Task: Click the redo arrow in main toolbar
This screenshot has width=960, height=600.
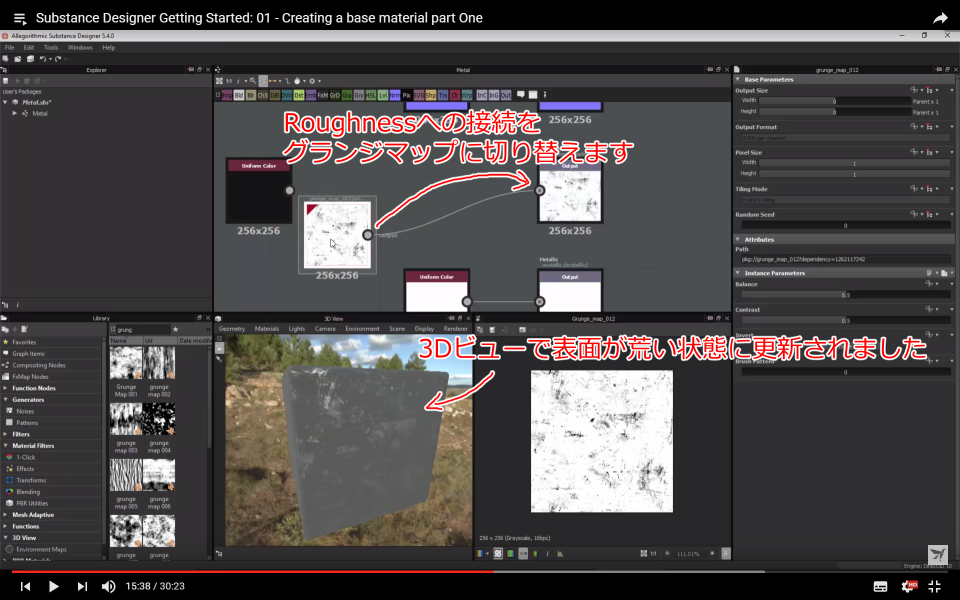Action: (x=58, y=59)
